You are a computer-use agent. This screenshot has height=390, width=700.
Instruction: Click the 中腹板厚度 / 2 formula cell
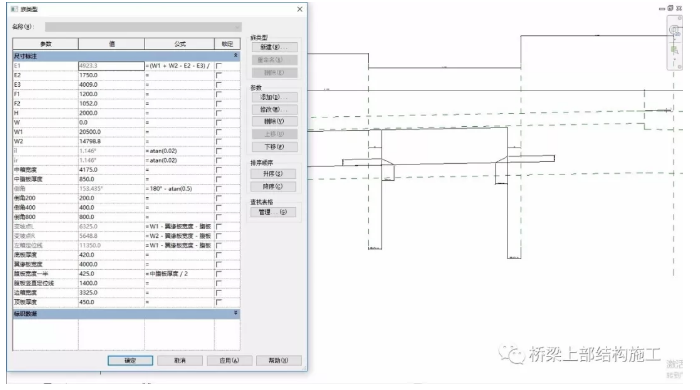coord(179,274)
